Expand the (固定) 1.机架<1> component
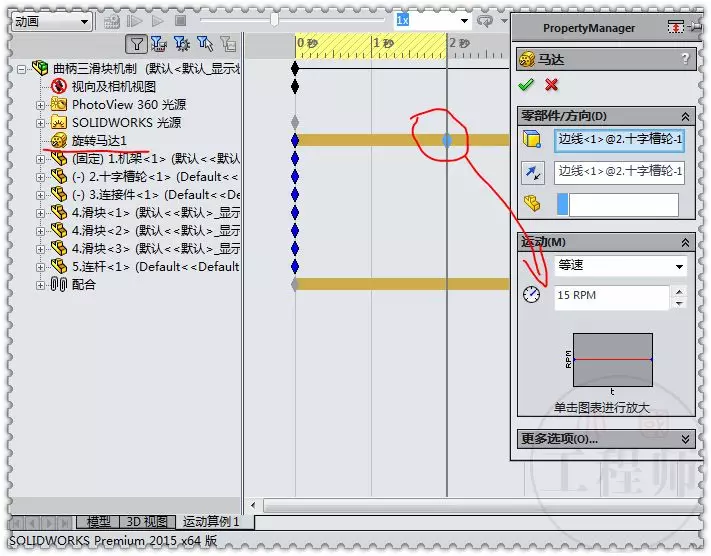The height and width of the screenshot is (556, 711). click(x=40, y=160)
